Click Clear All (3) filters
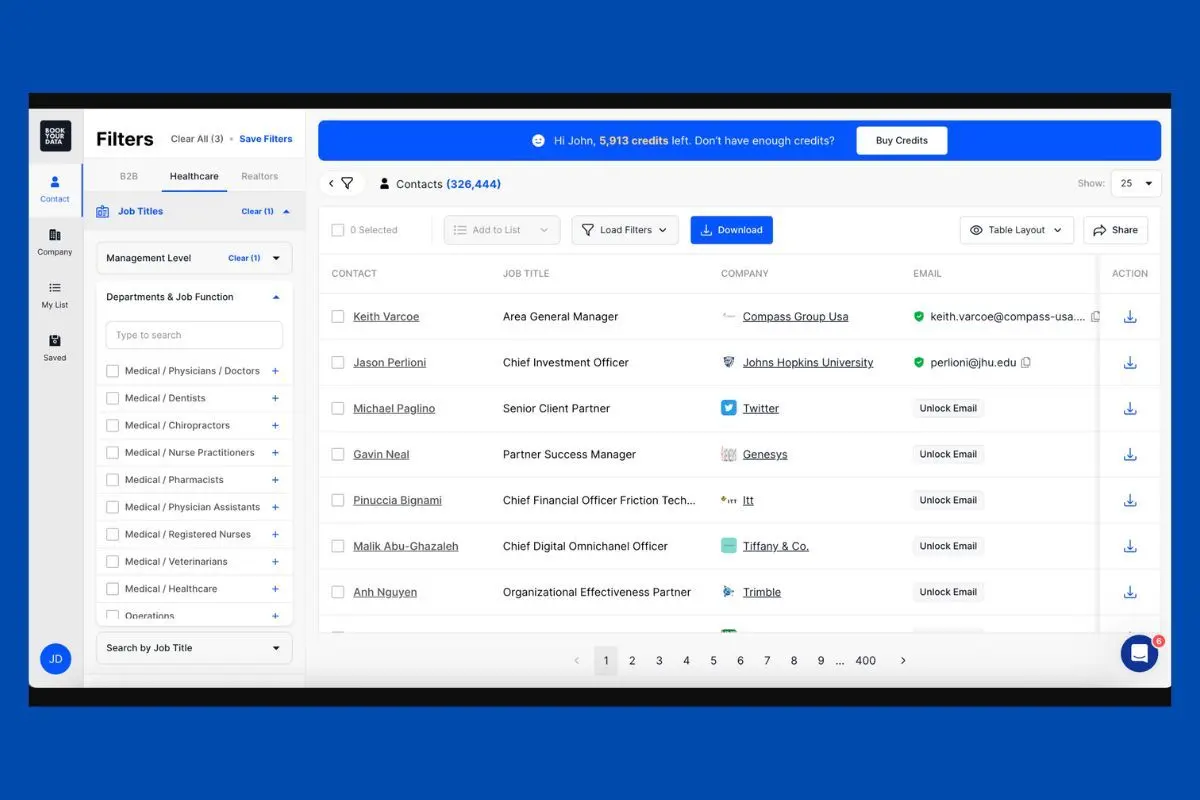 (x=197, y=139)
